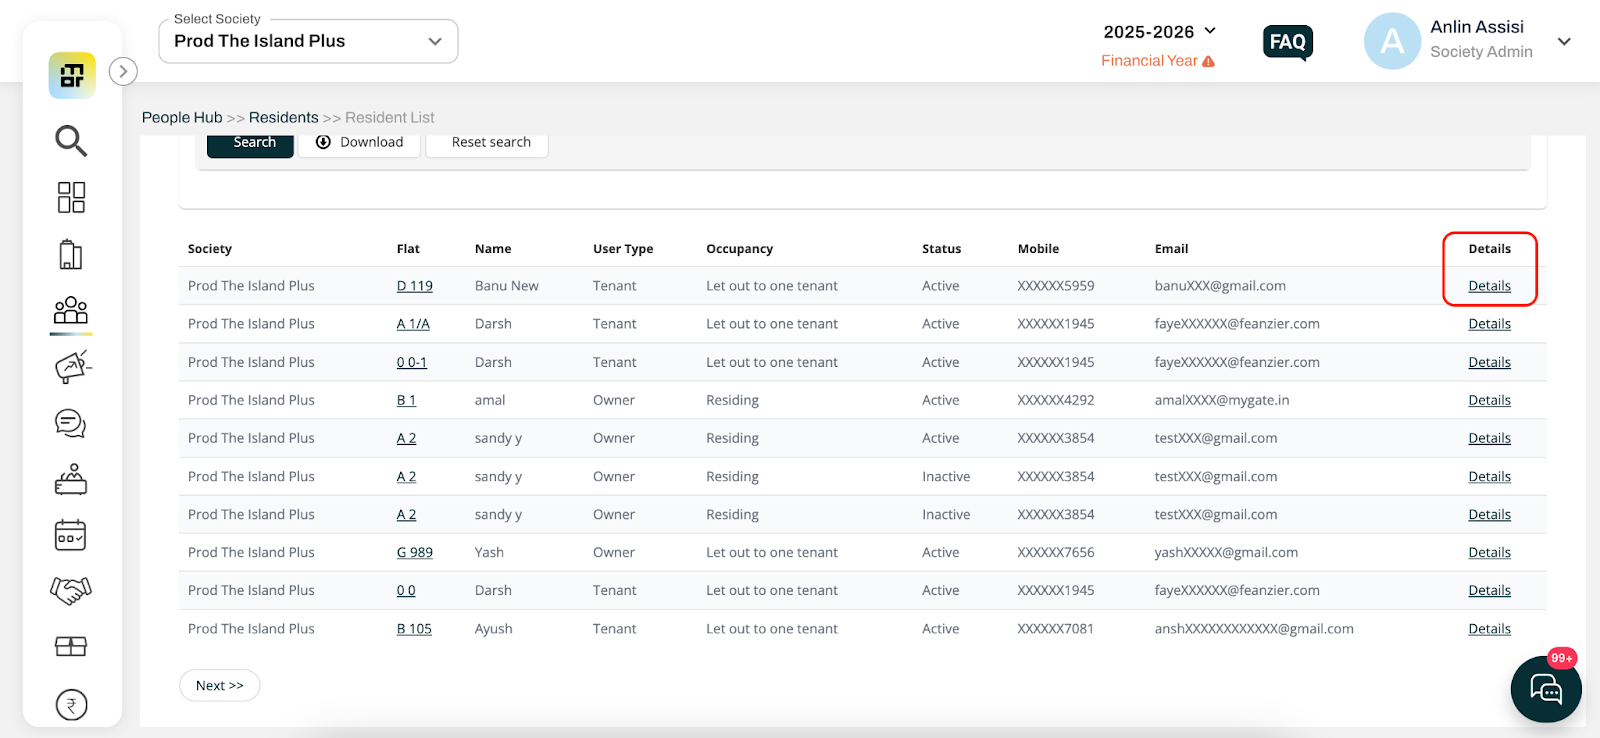The width and height of the screenshot is (1600, 738).
Task: Go to People Hub breadcrumb link
Action: tap(182, 117)
